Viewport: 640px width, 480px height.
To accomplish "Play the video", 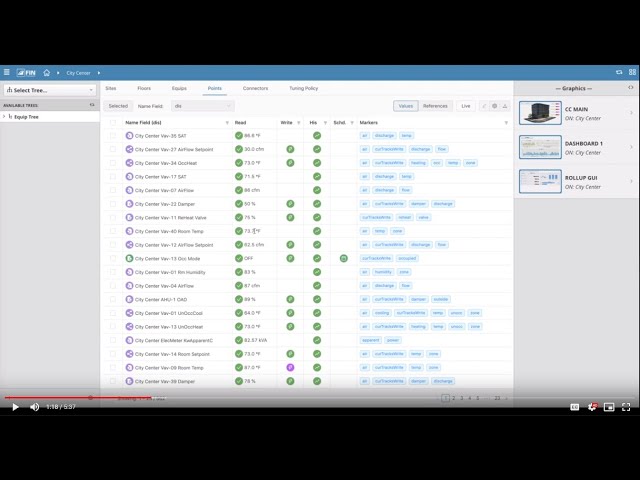I will coord(15,407).
